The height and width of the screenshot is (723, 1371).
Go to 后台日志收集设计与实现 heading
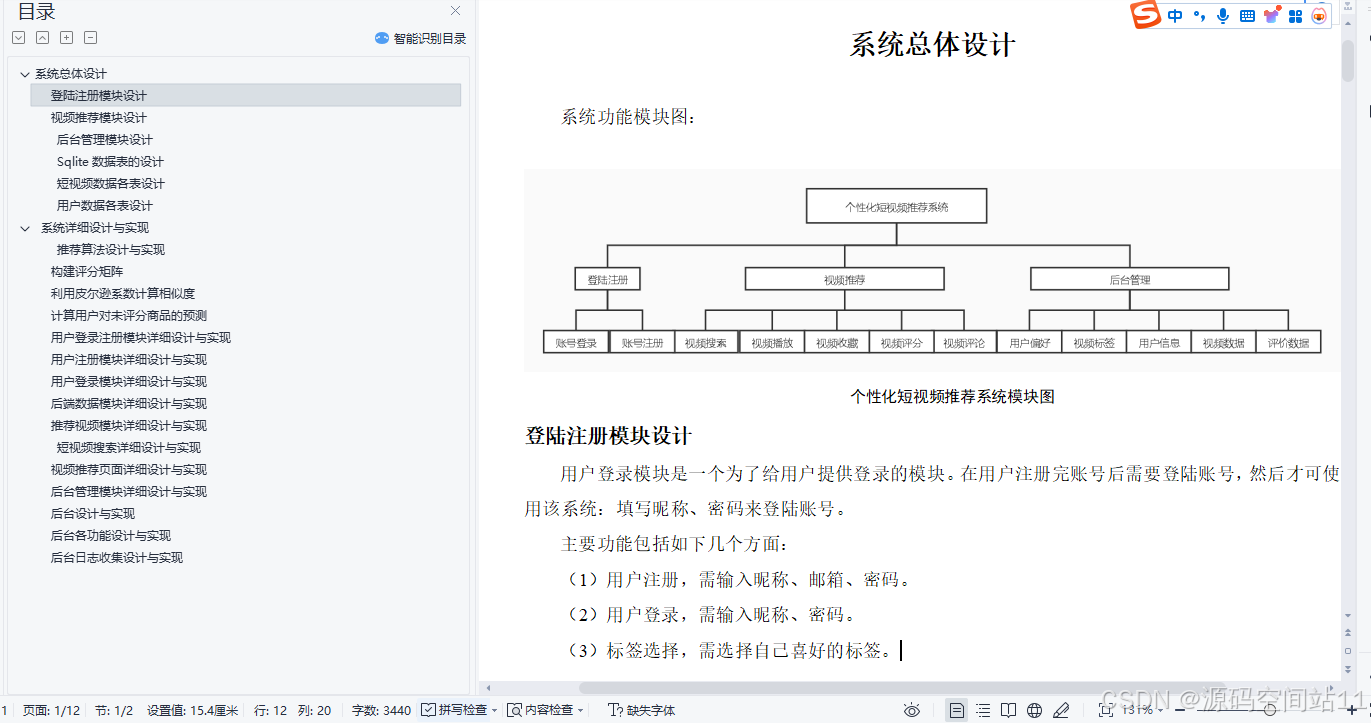pyautogui.click(x=117, y=558)
